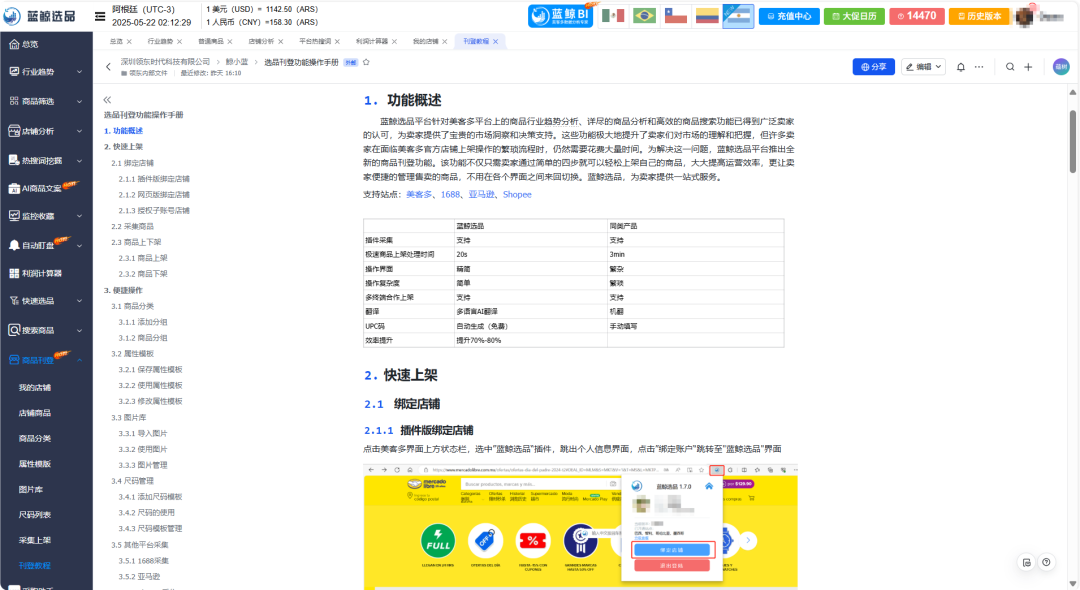Toggle the hamburger sidebar collapse icon
The width and height of the screenshot is (1080, 590).
click(100, 16)
